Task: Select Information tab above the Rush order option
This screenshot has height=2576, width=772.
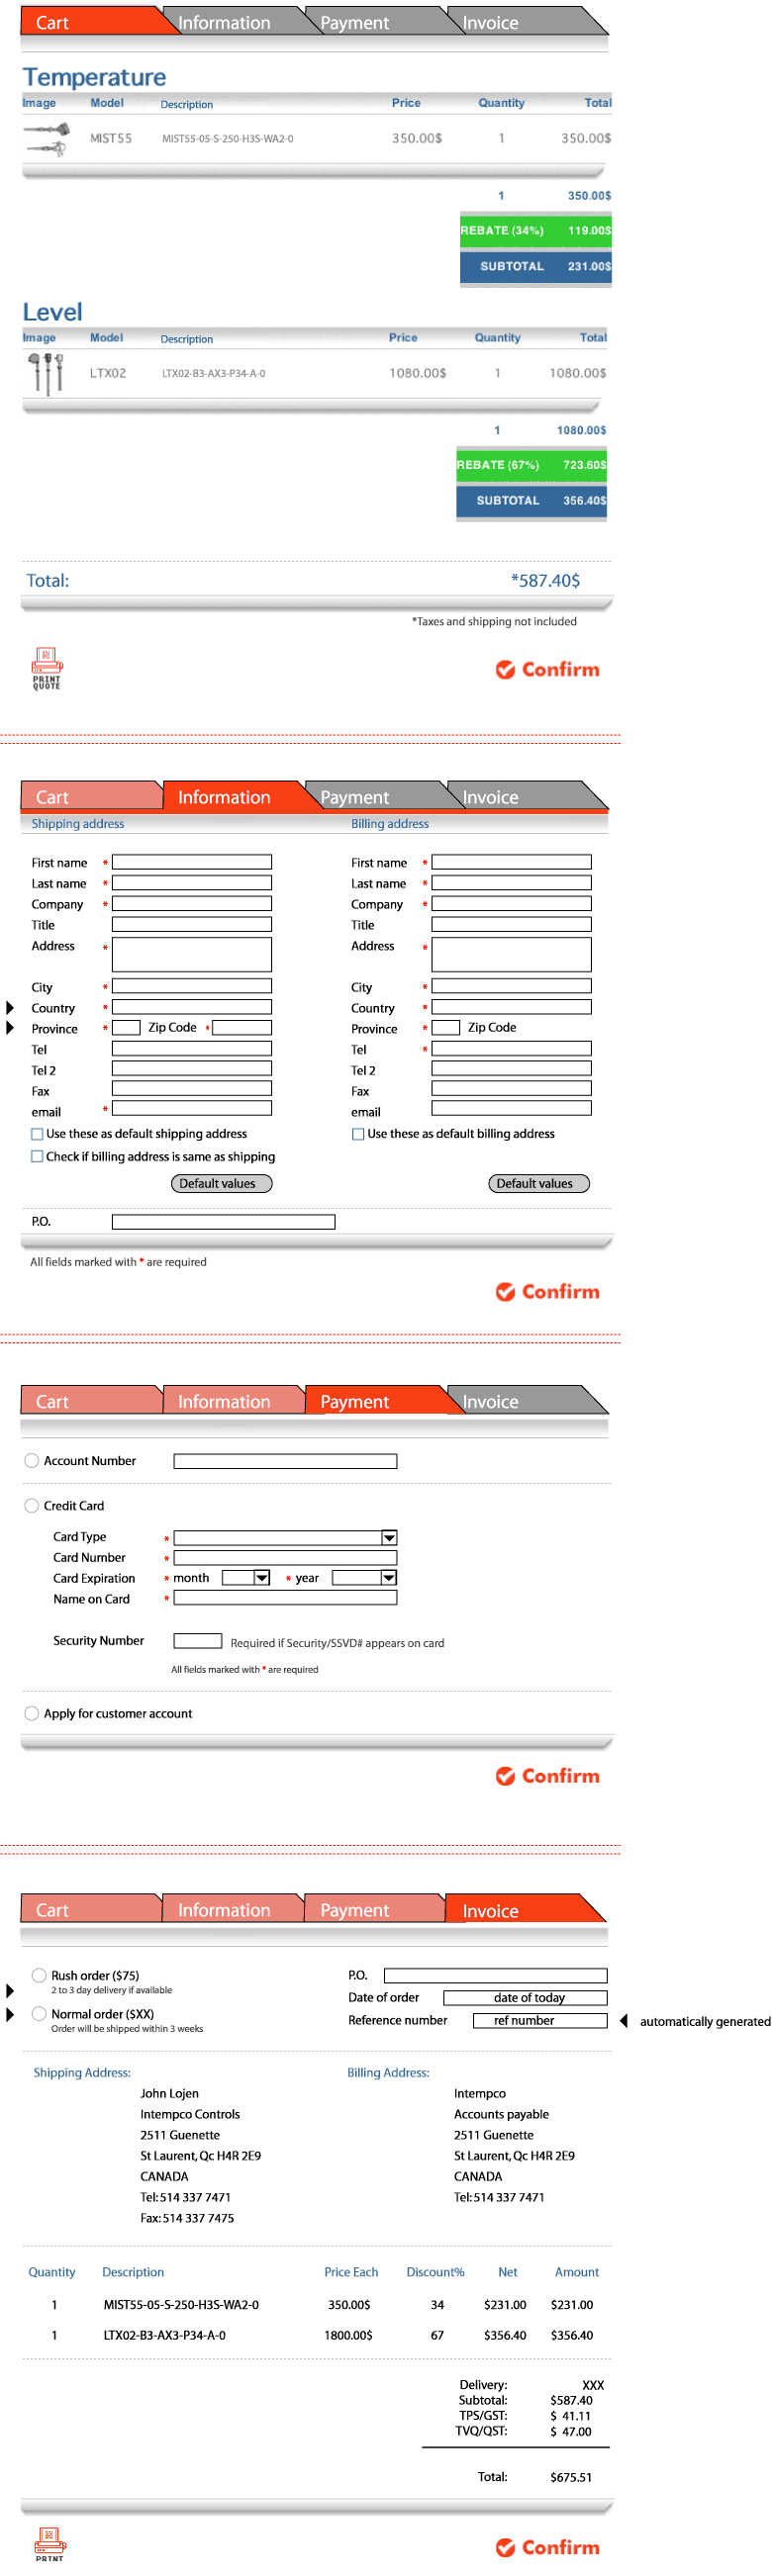Action: coord(231,1909)
